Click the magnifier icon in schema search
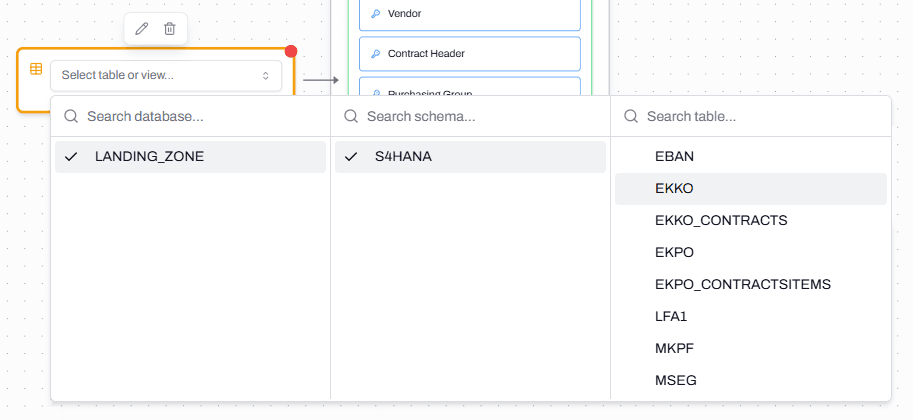 click(351, 117)
